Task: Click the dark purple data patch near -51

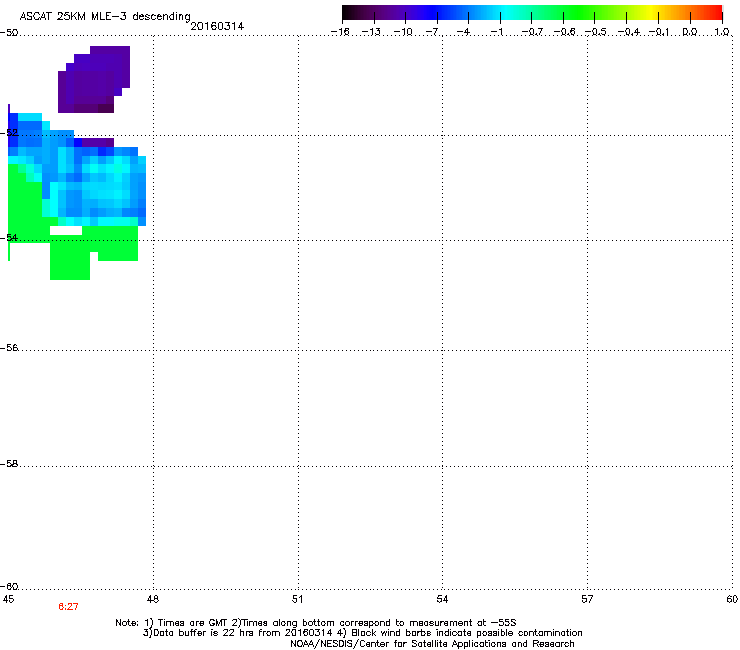Action: 94,79
